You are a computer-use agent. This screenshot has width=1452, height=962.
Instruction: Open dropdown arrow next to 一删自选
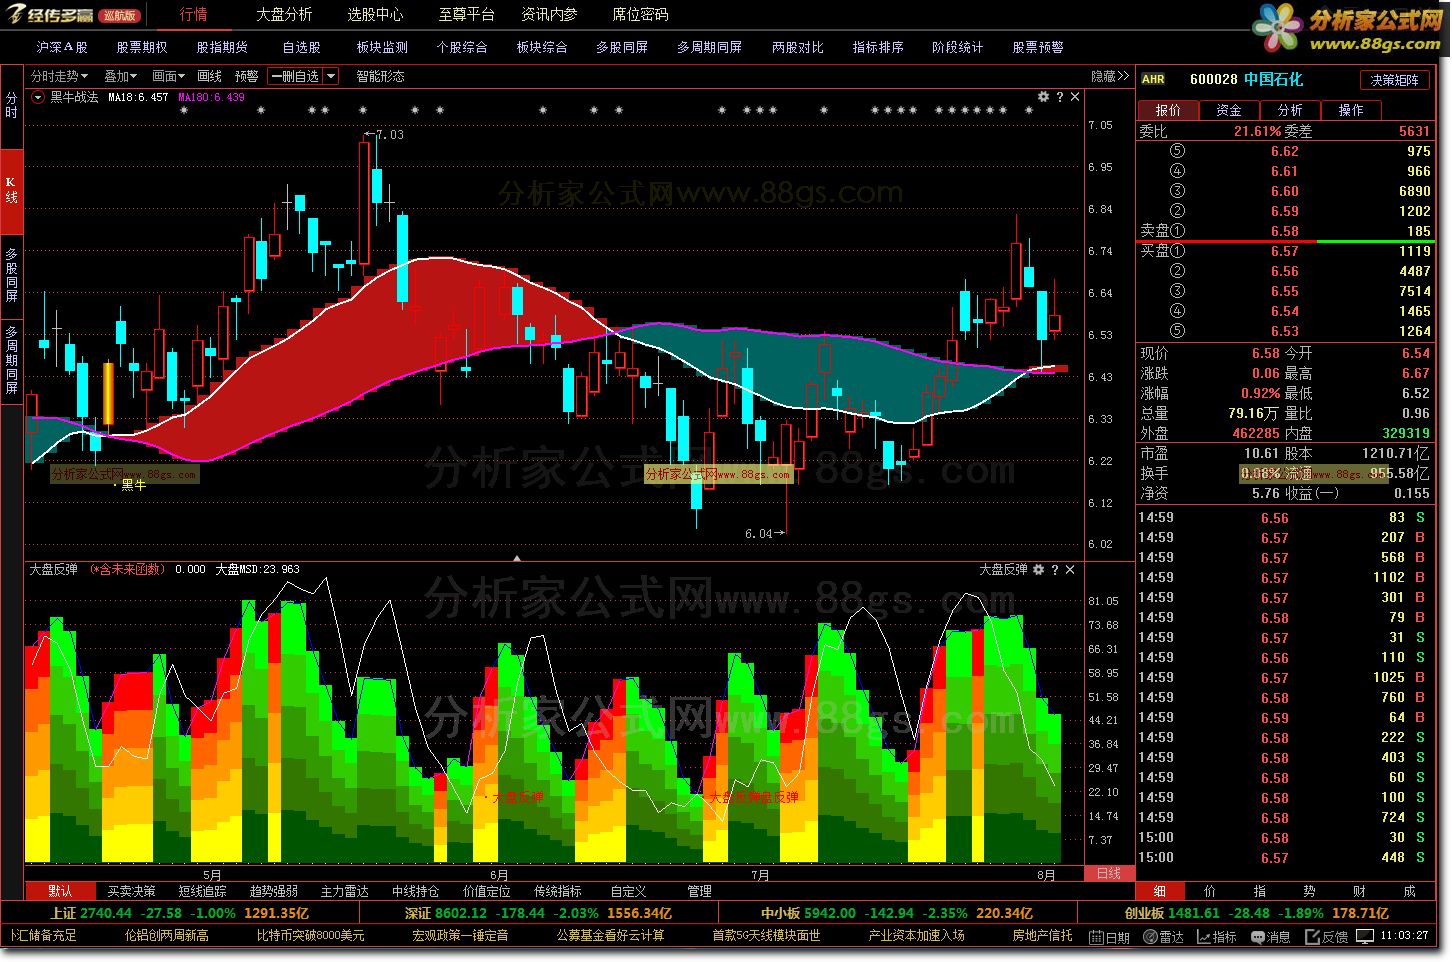331,76
